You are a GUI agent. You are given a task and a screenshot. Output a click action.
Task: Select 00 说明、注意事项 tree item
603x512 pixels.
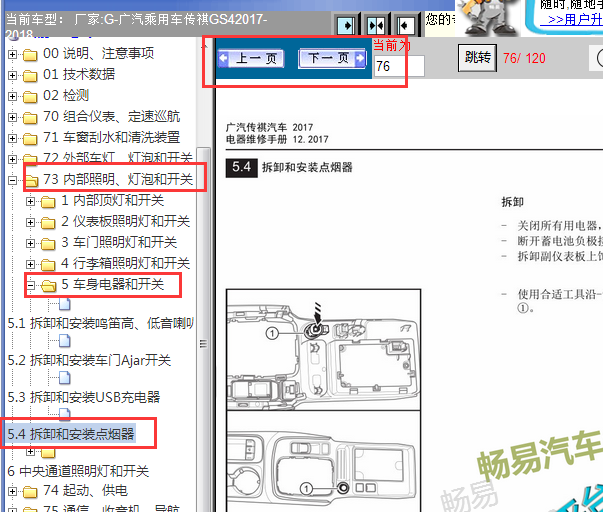point(98,53)
